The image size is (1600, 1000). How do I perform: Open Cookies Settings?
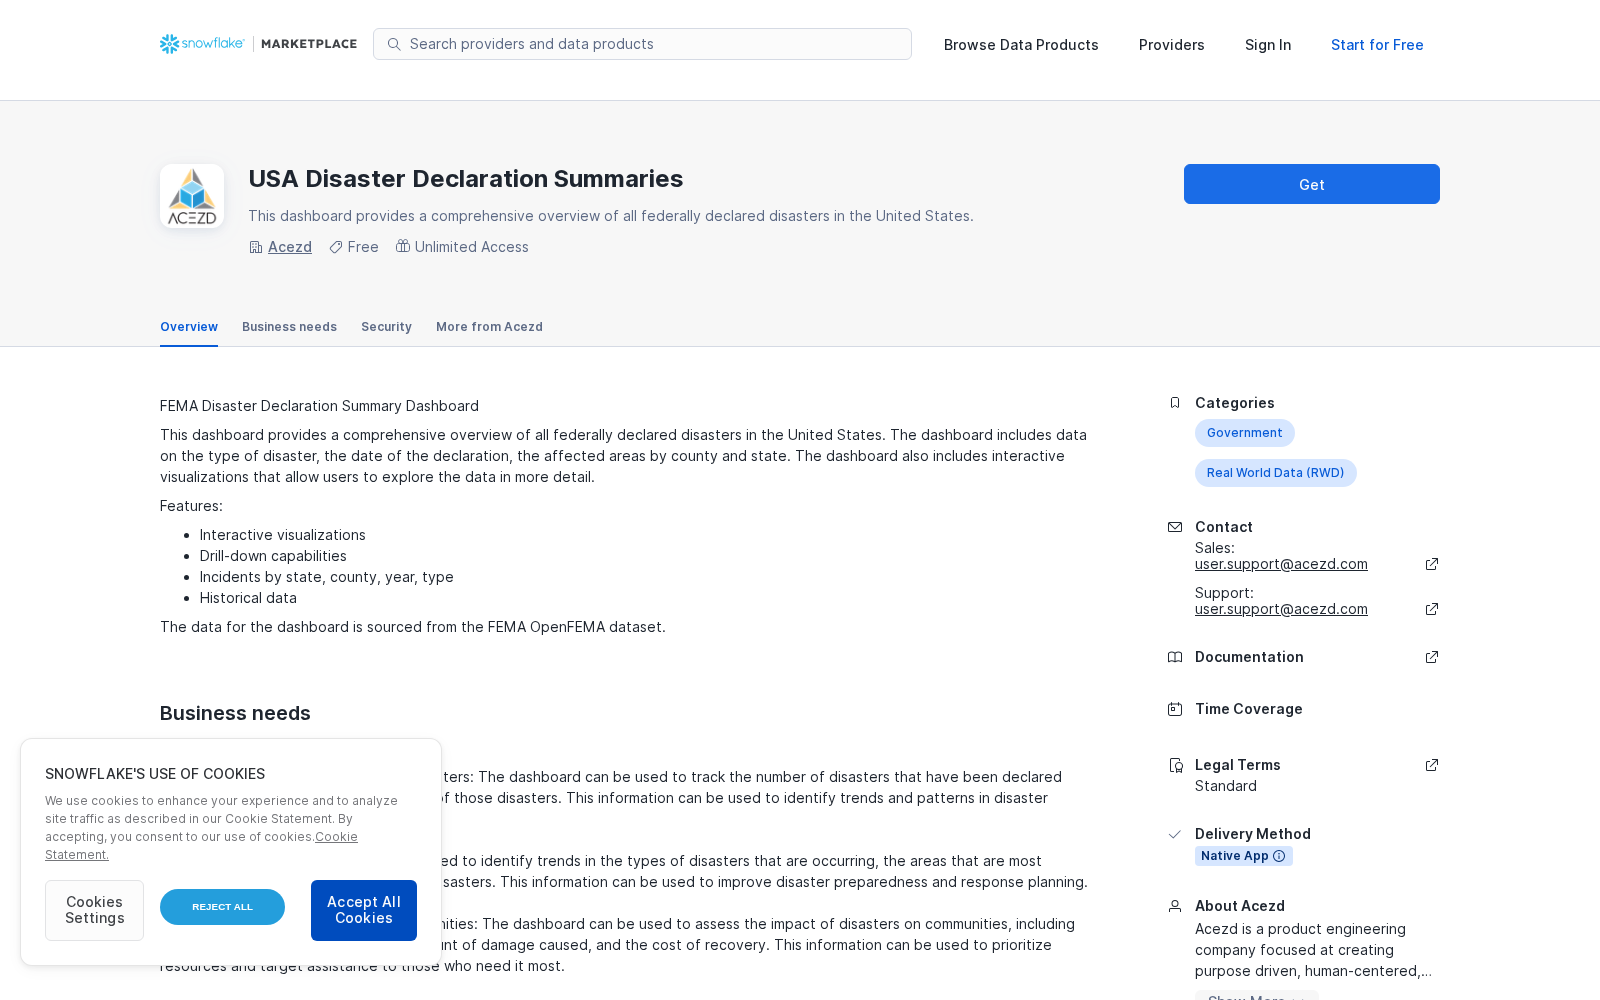pos(94,910)
